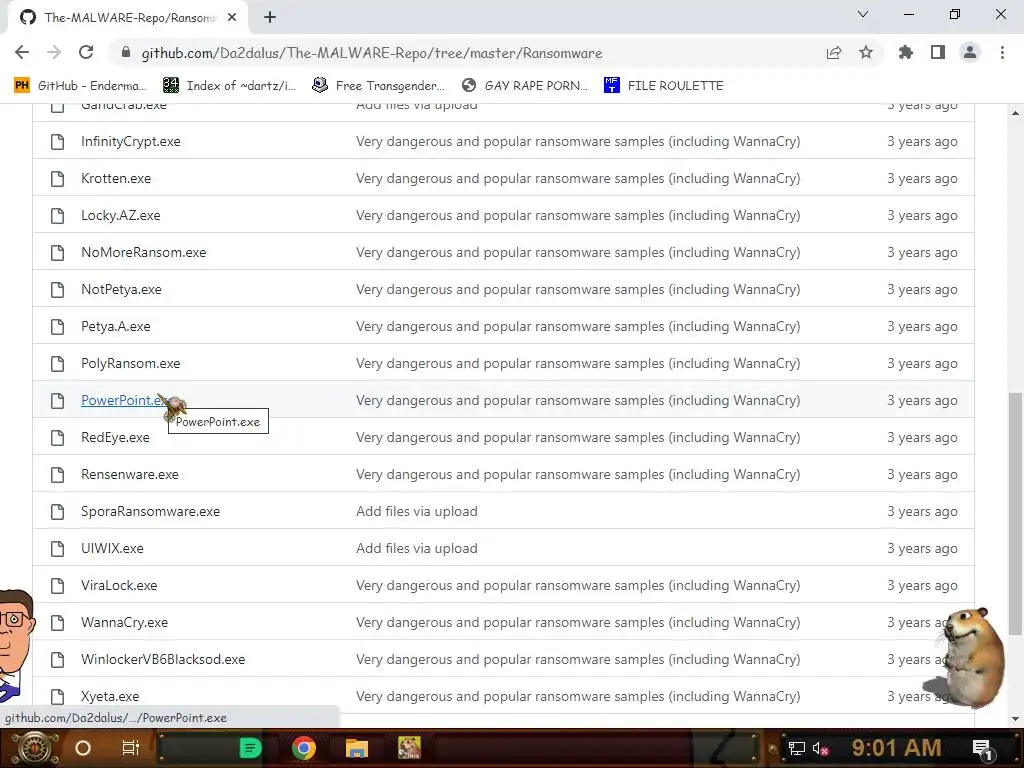
Task: Open the Locky.AZ.exe file link
Action: point(121,216)
